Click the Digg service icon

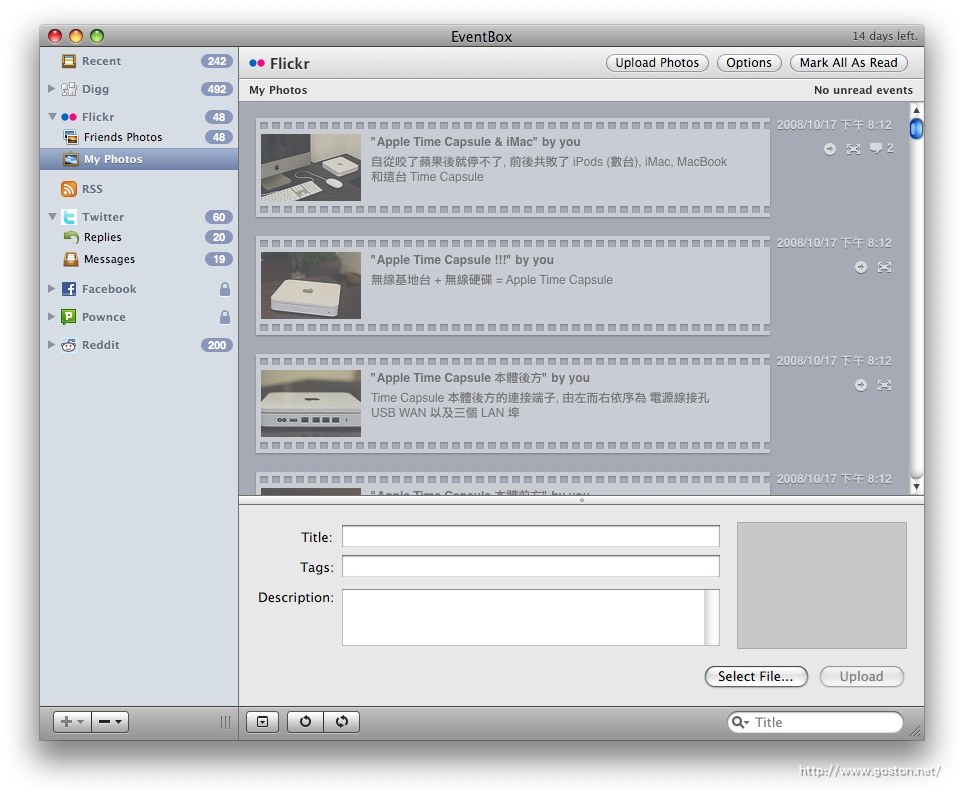pos(69,89)
